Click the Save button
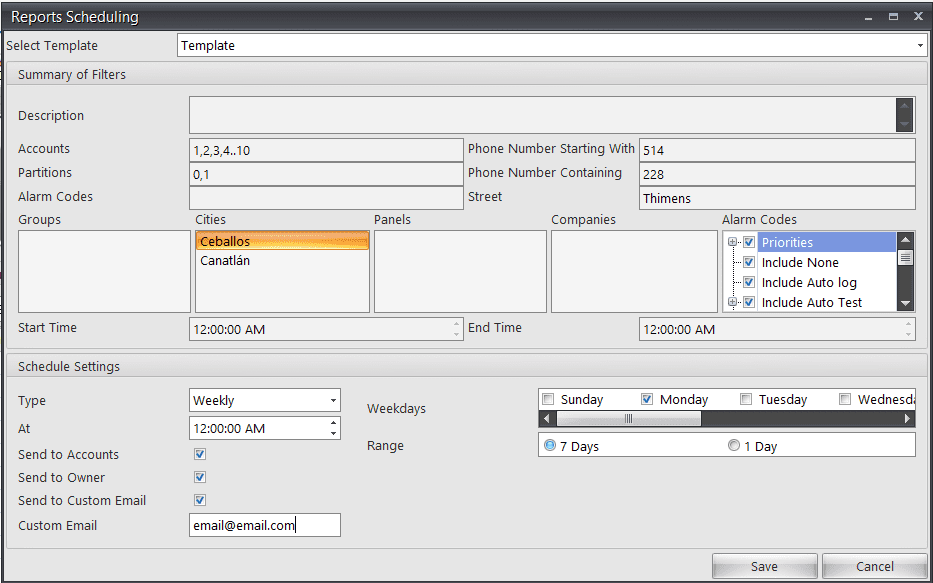The width and height of the screenshot is (933, 583). coord(765,565)
